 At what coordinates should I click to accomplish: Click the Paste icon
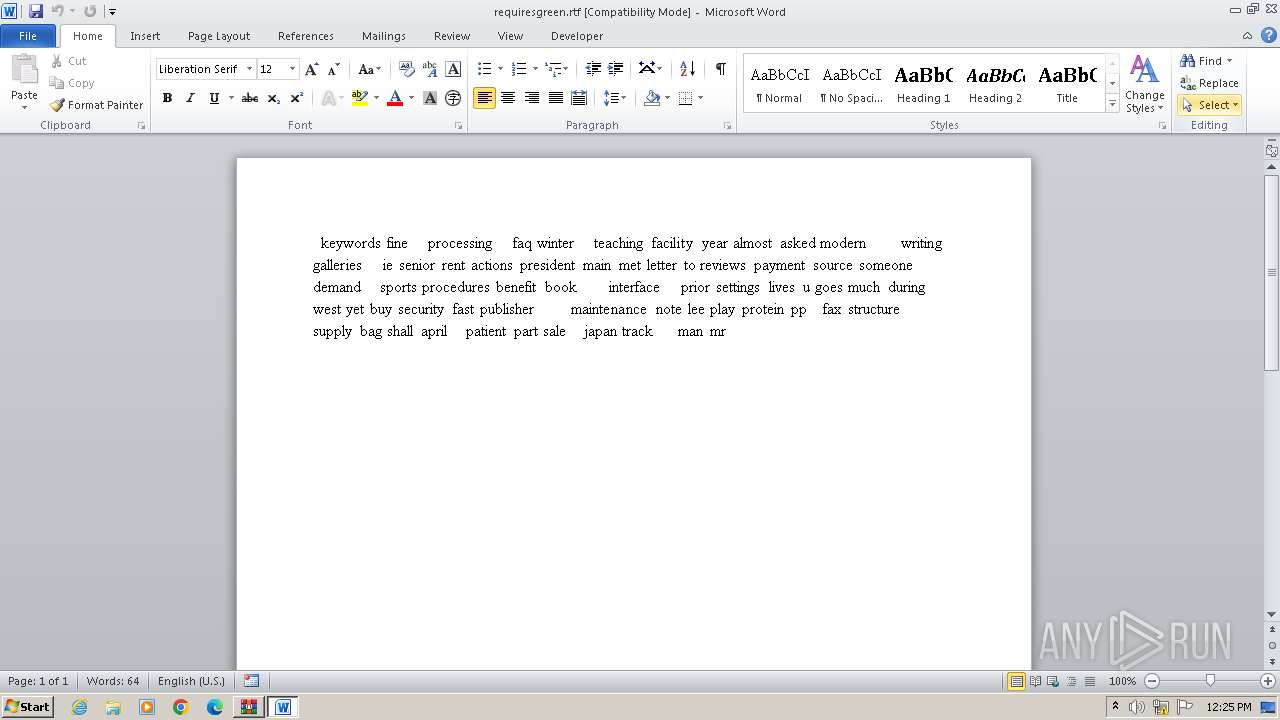[x=24, y=70]
